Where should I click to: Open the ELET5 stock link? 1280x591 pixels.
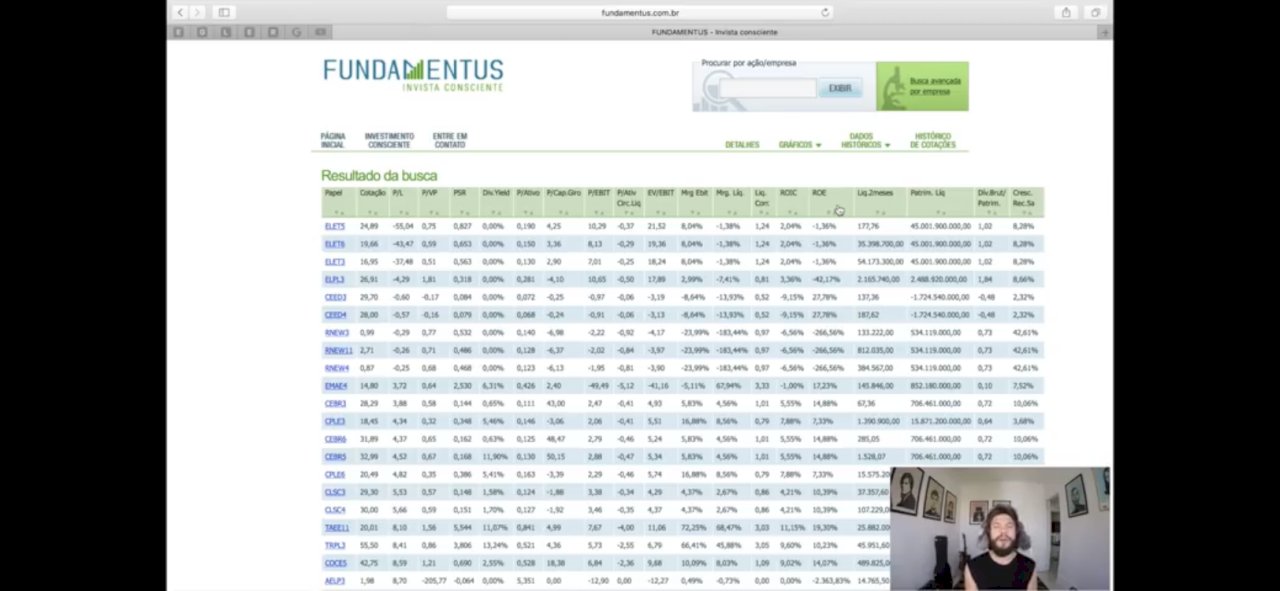(334, 227)
